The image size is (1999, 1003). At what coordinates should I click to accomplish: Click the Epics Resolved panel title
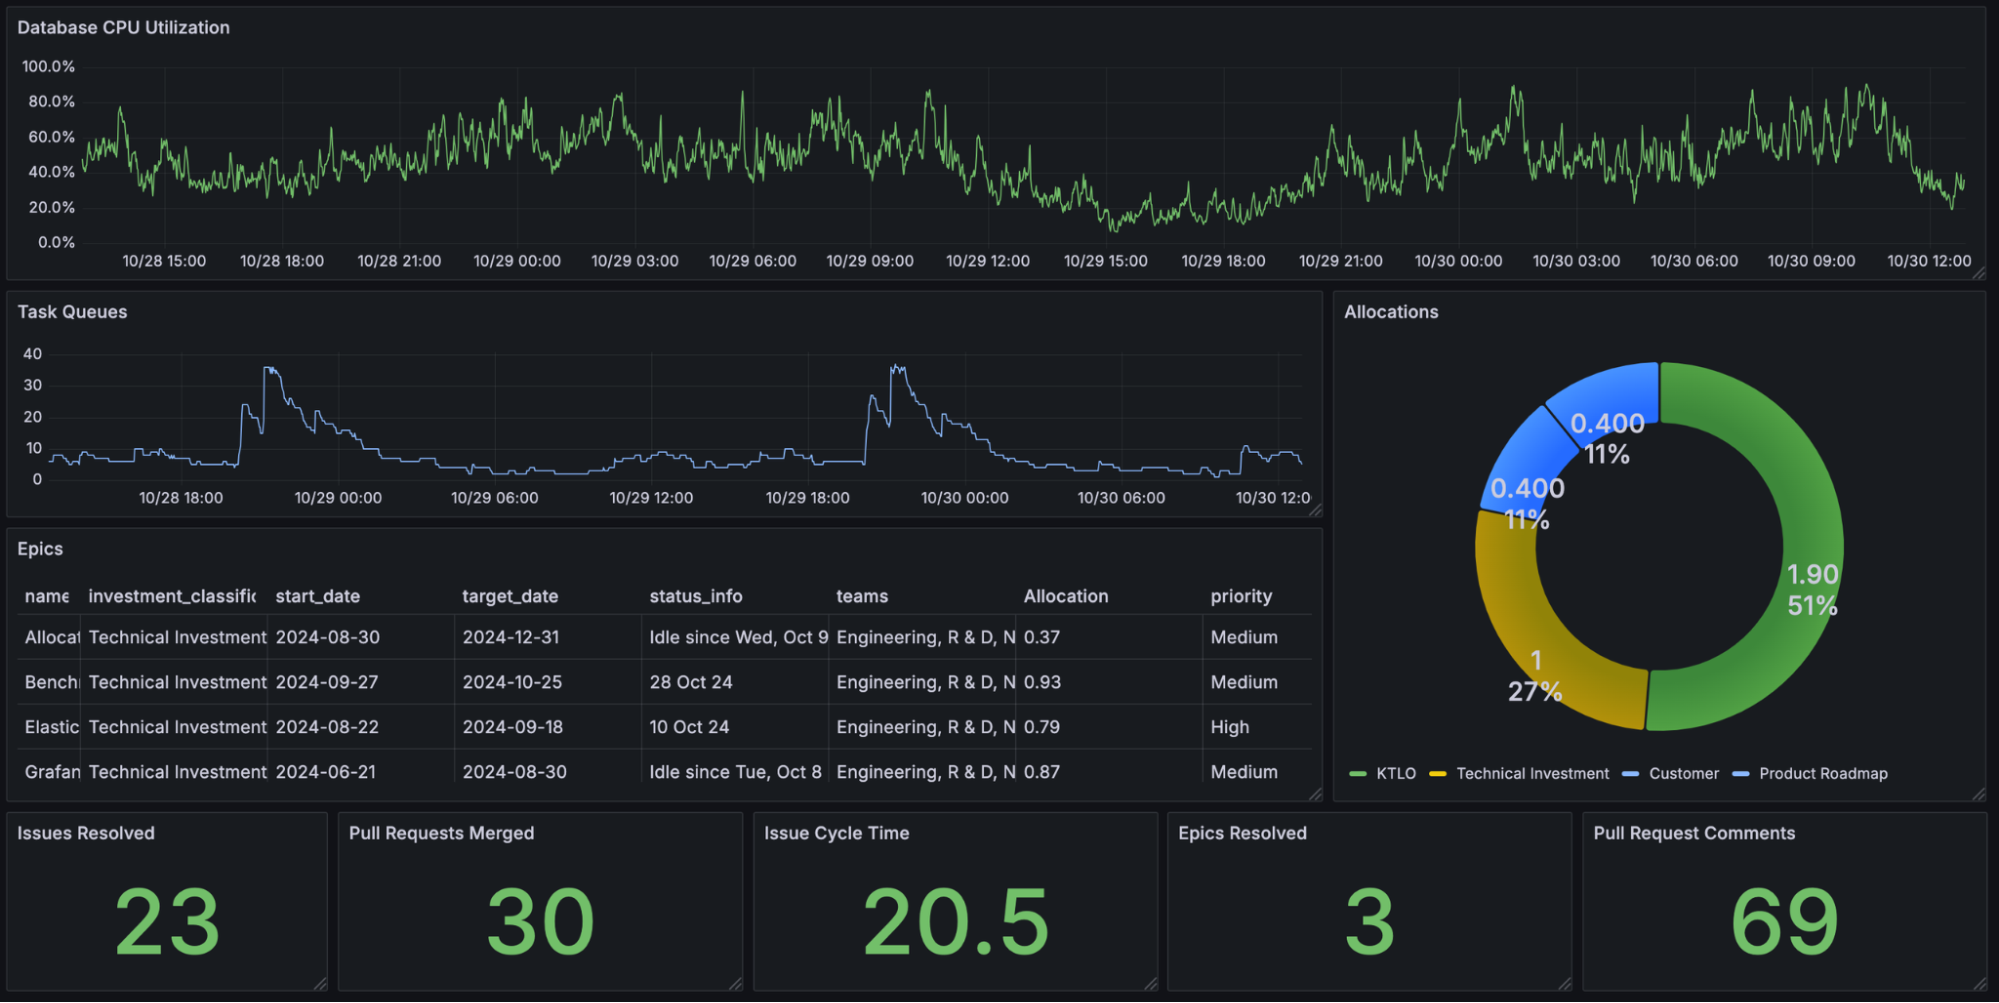1242,833
